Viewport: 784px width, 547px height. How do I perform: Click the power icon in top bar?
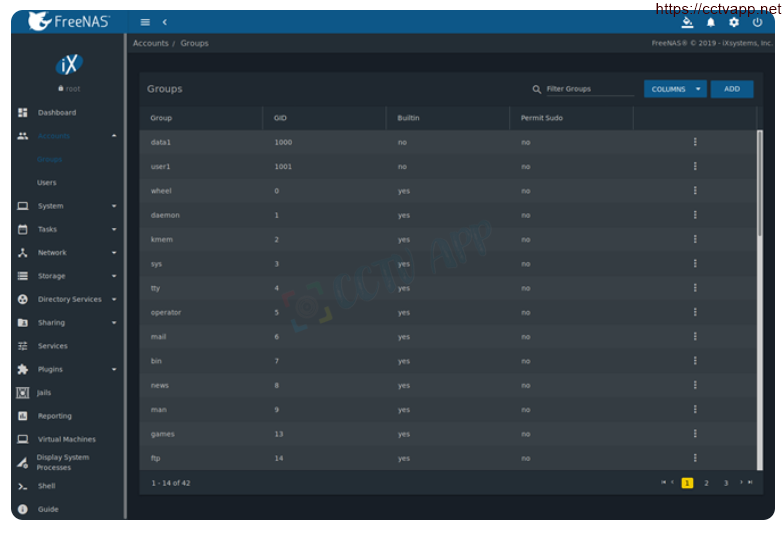[x=757, y=22]
